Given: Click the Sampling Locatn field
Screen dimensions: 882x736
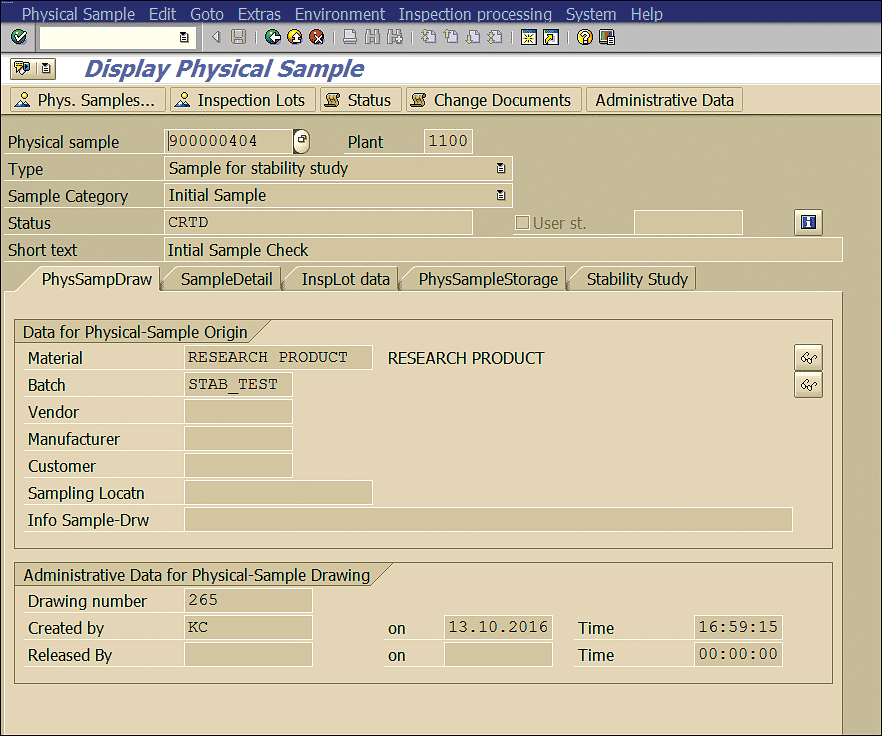Looking at the screenshot, I should click(278, 492).
